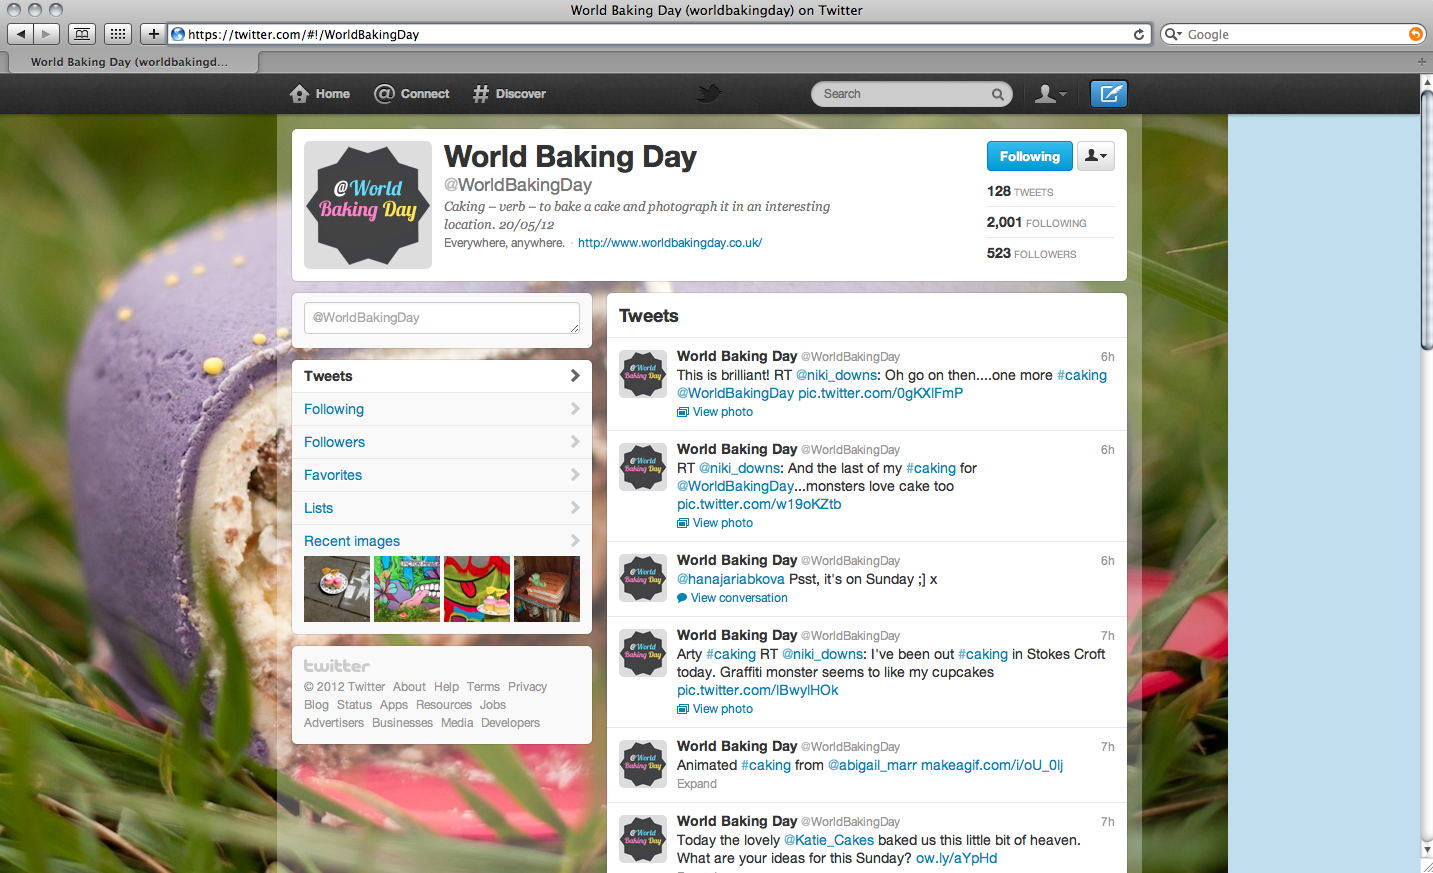Open the Privacy link in the footer
The width and height of the screenshot is (1433, 873).
pos(527,687)
